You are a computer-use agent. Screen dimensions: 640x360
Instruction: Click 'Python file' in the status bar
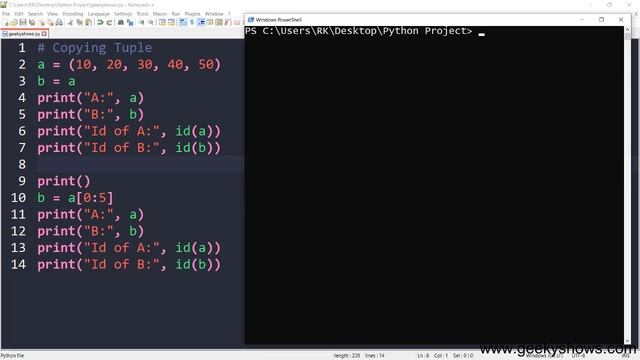pos(12,356)
